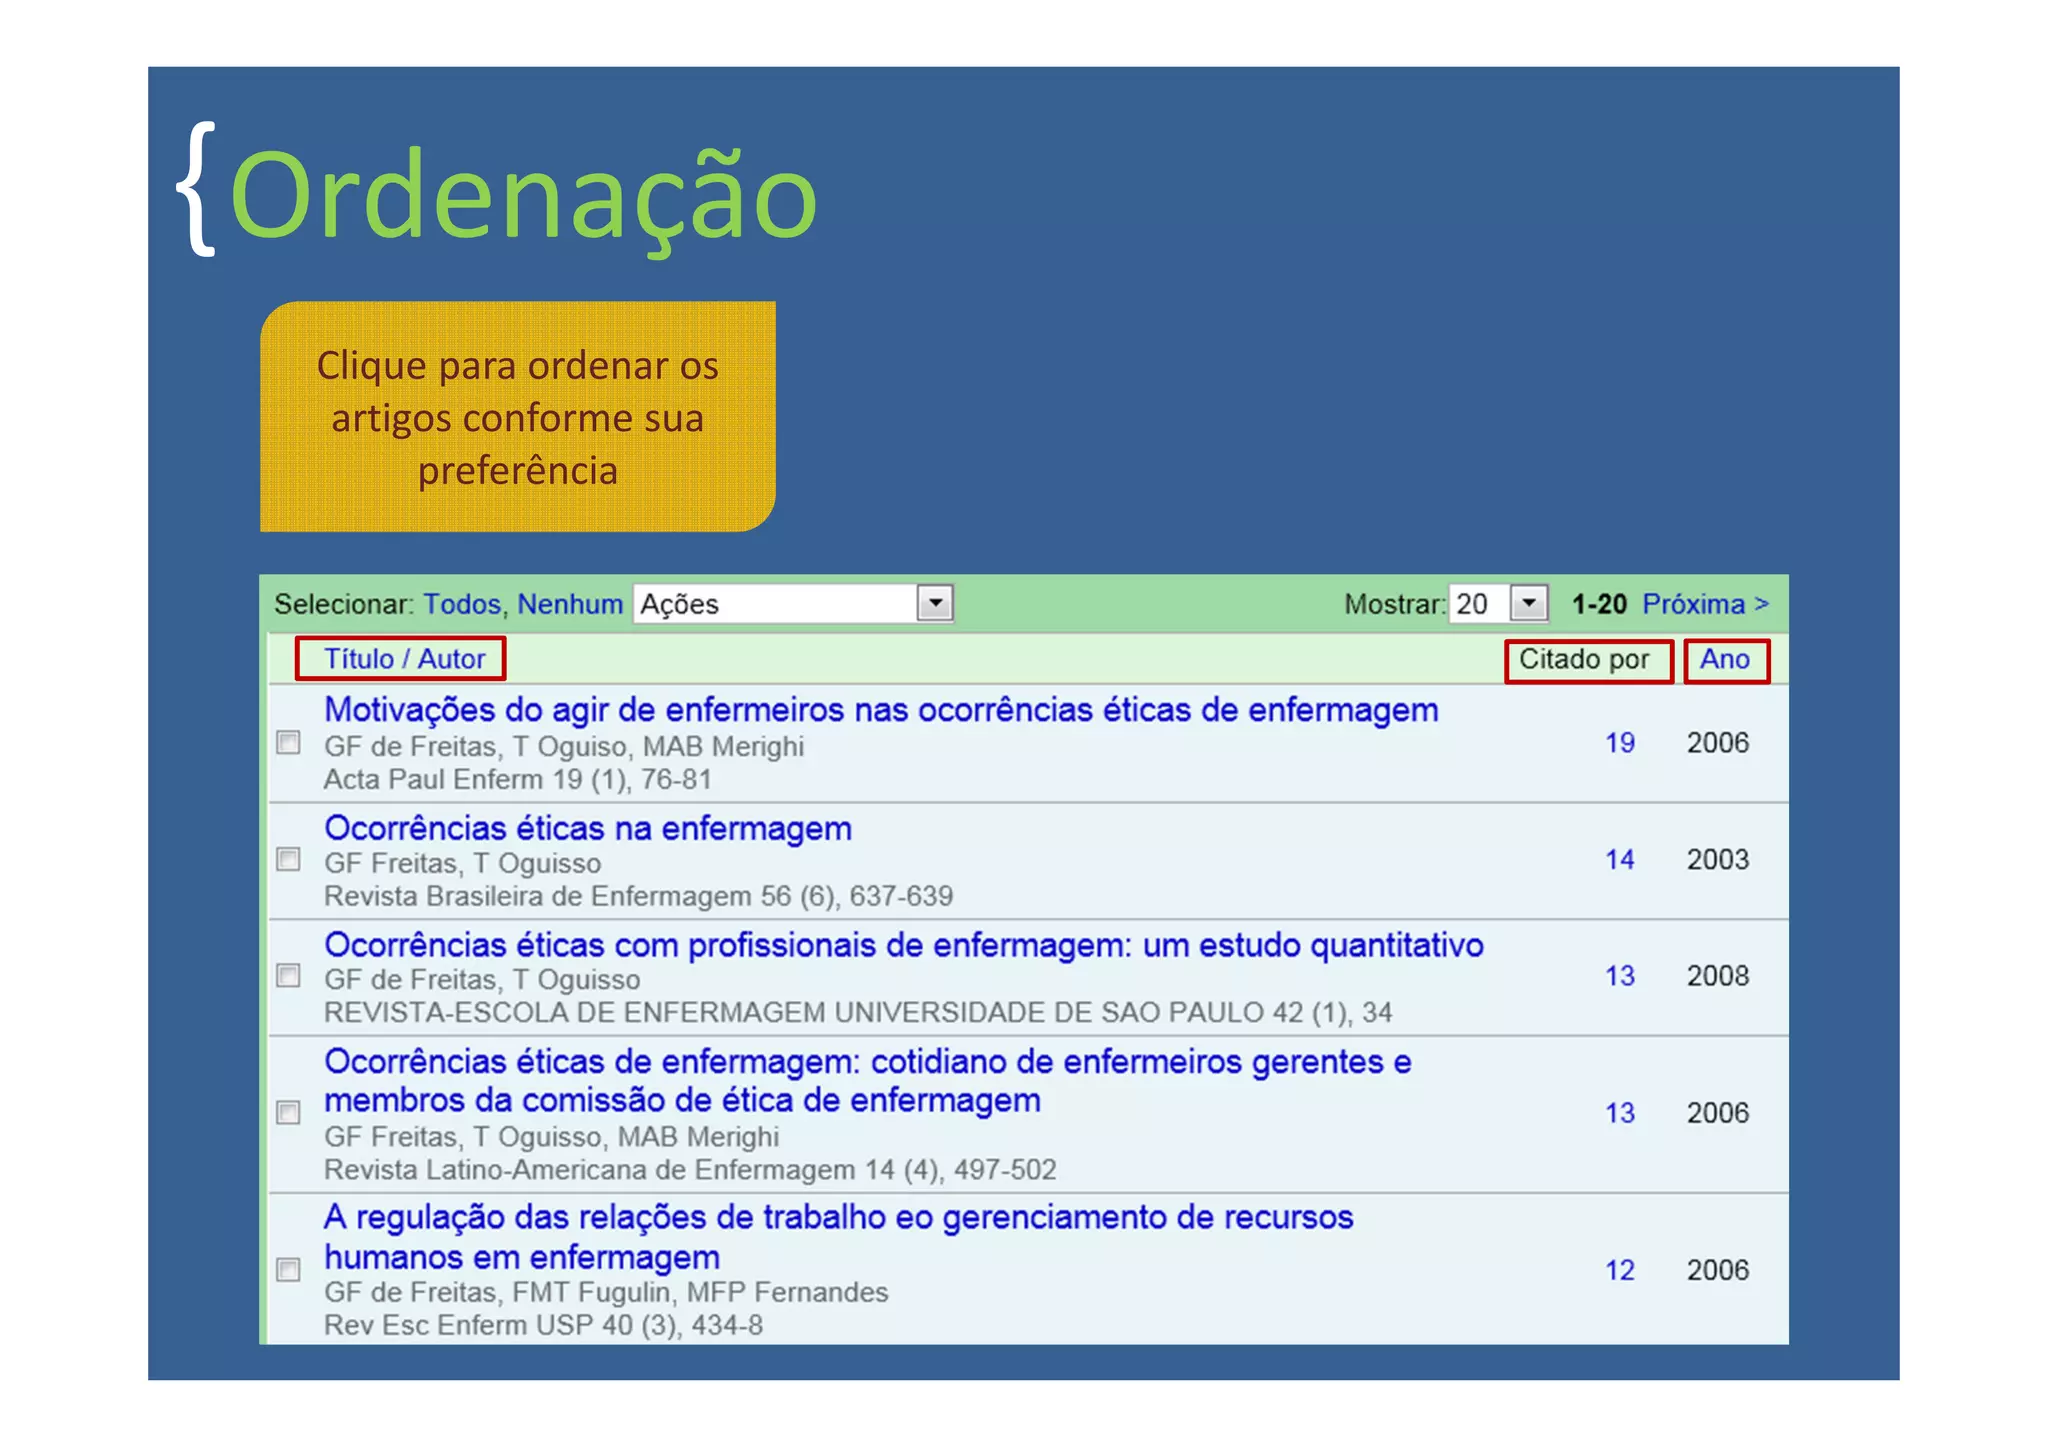Open article Motivações do agir de enfermeiros

click(881, 710)
